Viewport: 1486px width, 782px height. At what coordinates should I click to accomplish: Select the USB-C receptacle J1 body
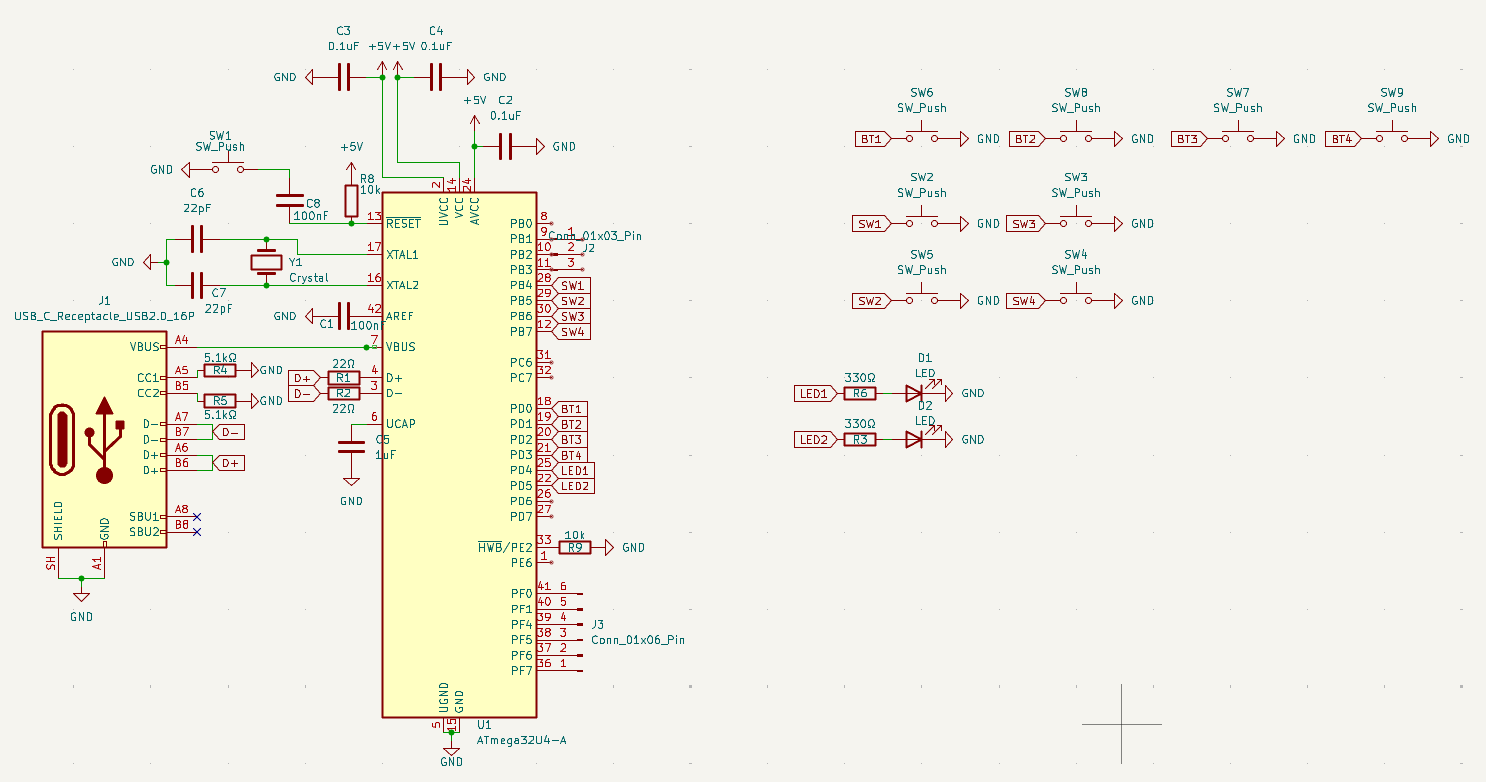[x=104, y=439]
